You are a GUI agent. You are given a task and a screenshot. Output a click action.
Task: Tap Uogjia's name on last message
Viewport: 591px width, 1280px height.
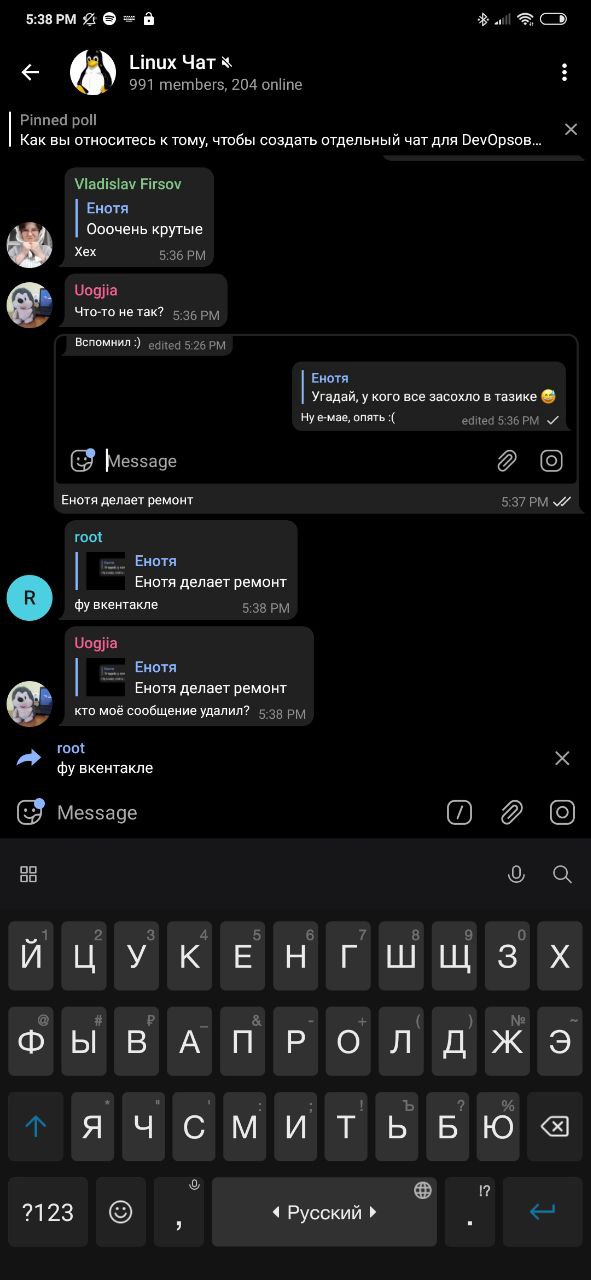click(96, 643)
